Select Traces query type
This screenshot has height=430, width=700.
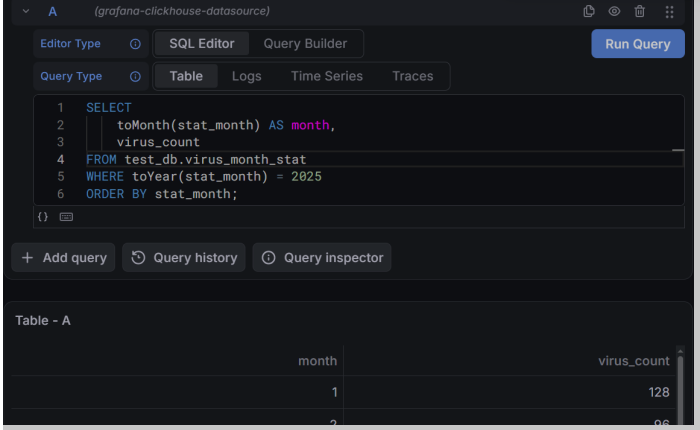click(x=412, y=76)
